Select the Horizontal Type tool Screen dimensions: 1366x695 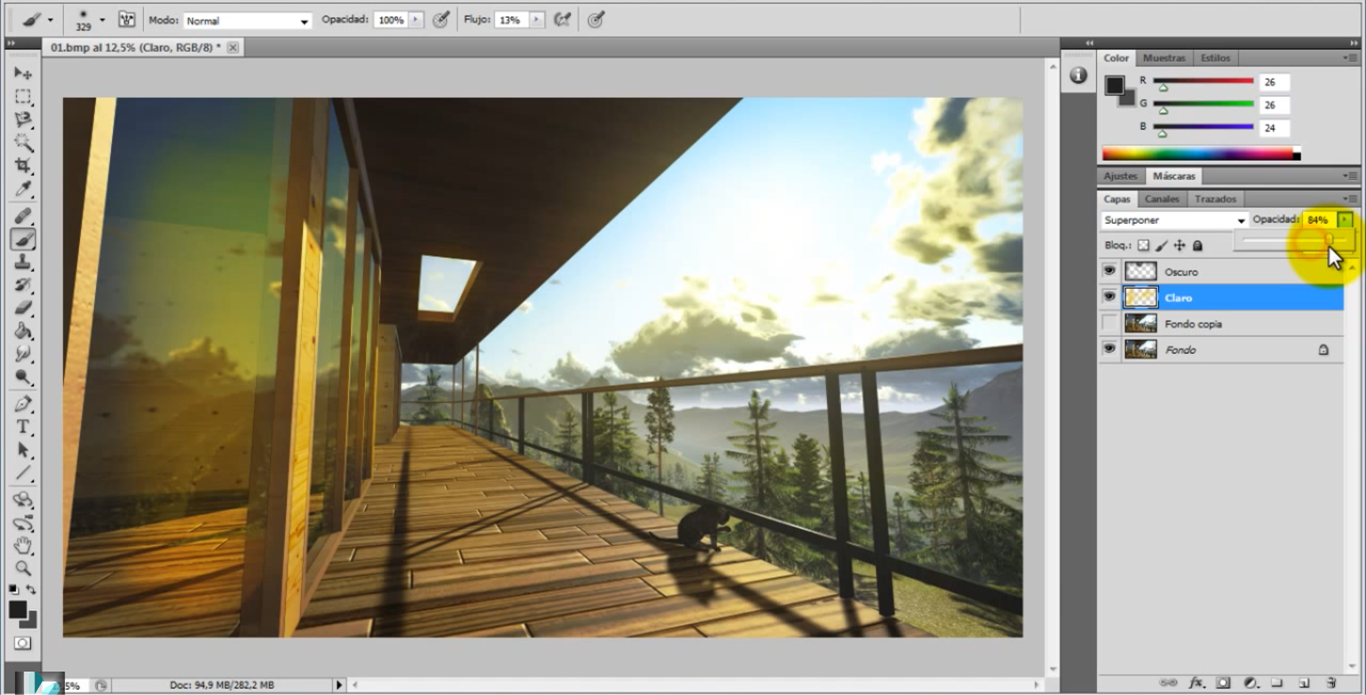coord(22,427)
